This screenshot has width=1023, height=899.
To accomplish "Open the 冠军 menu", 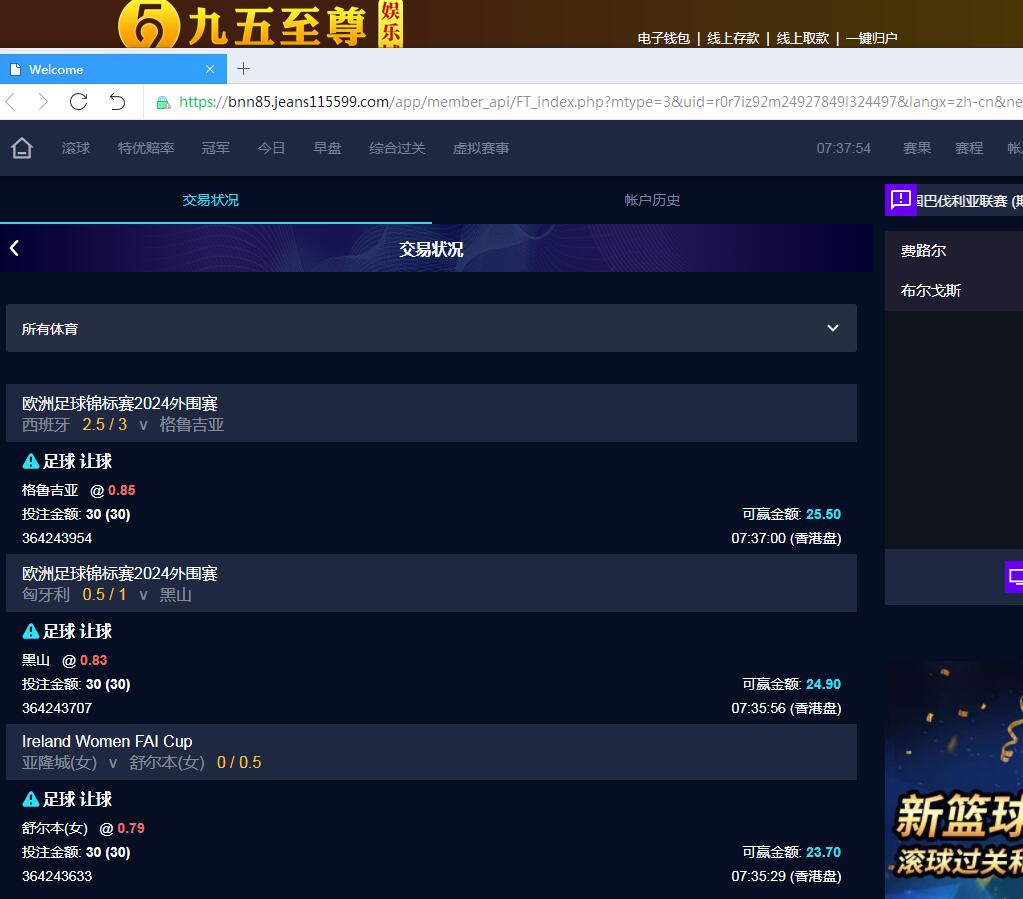I will click(x=216, y=148).
